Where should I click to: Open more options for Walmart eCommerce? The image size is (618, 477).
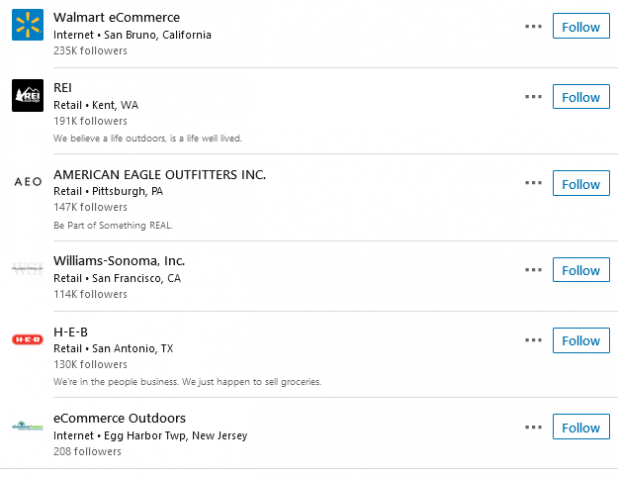[x=533, y=26]
